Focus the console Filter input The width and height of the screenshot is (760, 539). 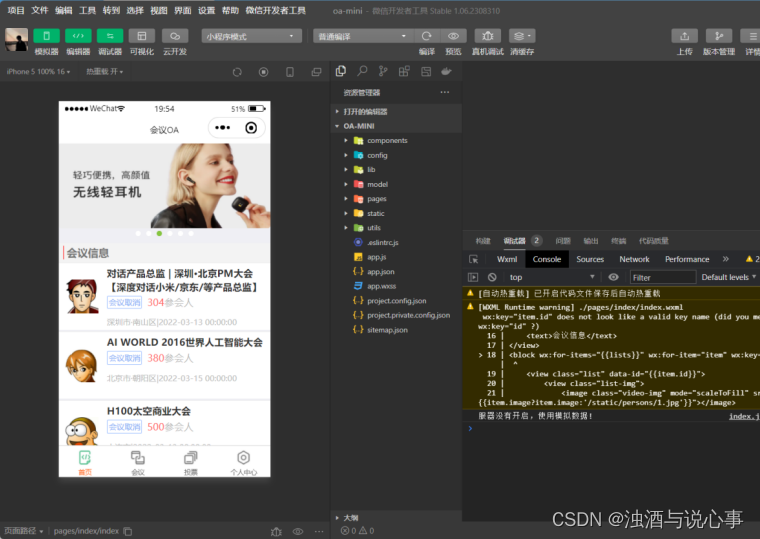click(x=663, y=277)
